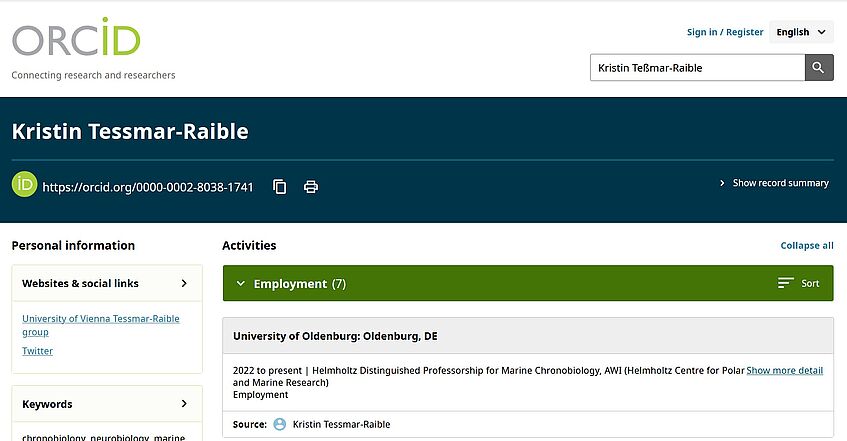Click Collapse all activities
847x441 pixels.
[x=807, y=246]
